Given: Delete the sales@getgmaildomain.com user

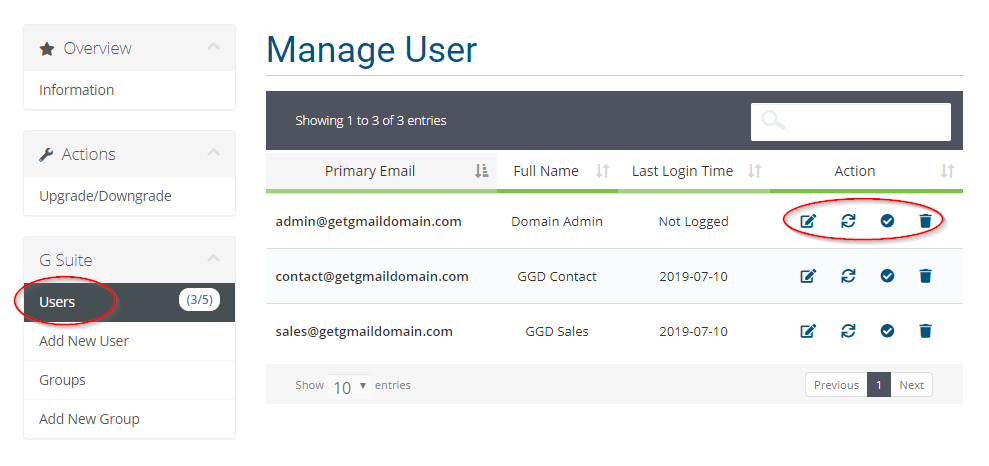Looking at the screenshot, I should [925, 330].
